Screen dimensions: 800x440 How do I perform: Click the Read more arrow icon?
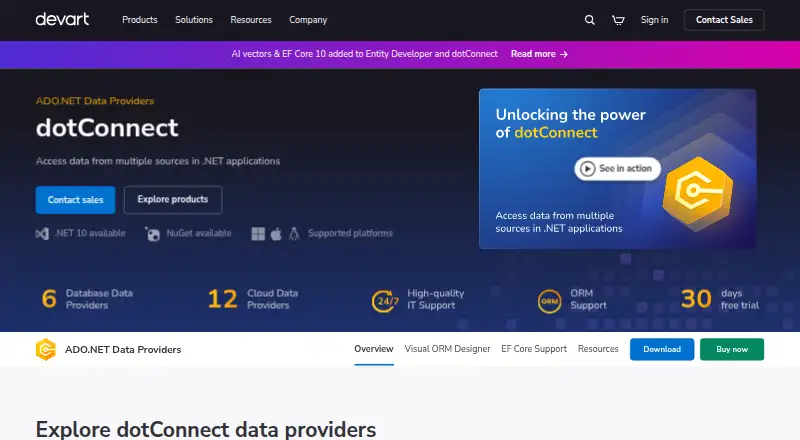pyautogui.click(x=564, y=54)
